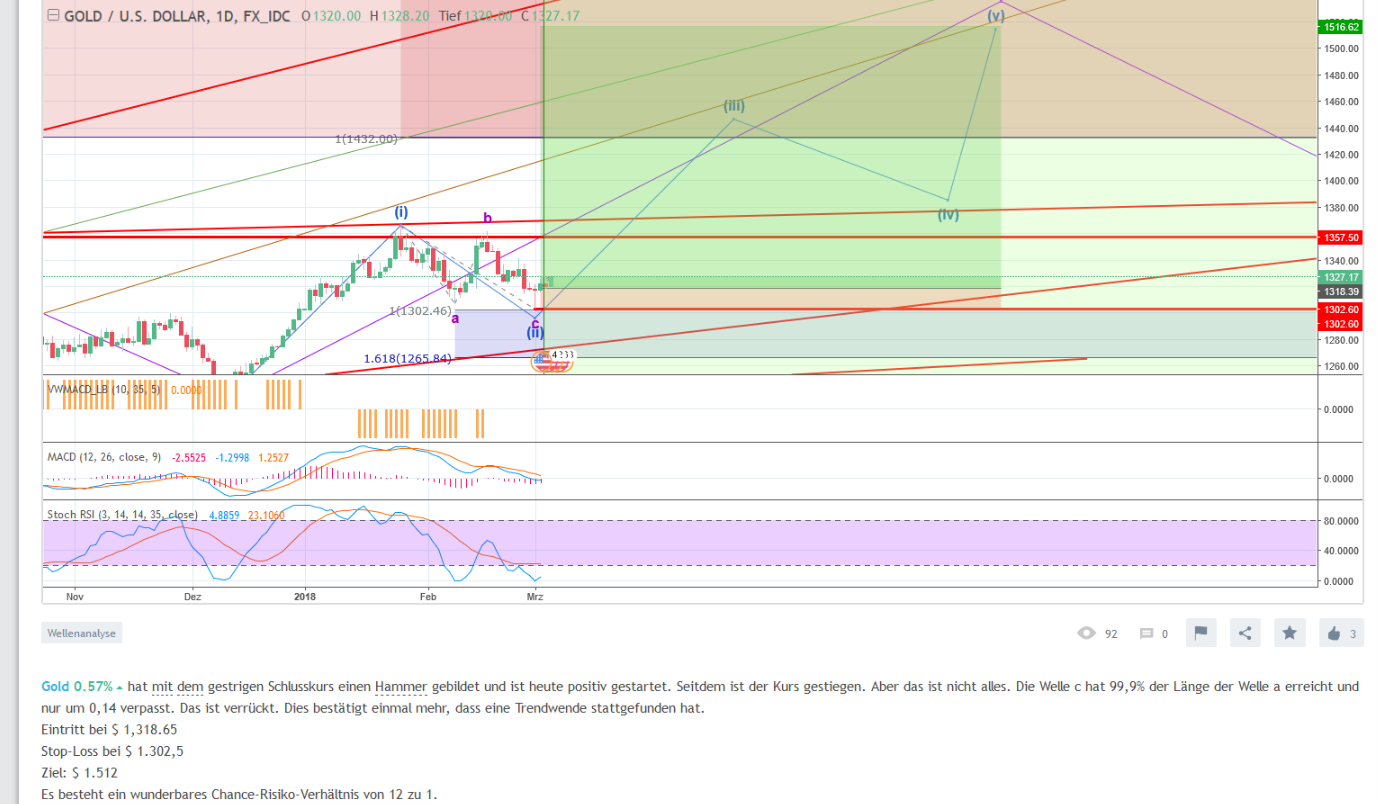Screen dimensions: 1378x804
Task: Click the green 1516.62 target price tag
Action: [x=1340, y=27]
